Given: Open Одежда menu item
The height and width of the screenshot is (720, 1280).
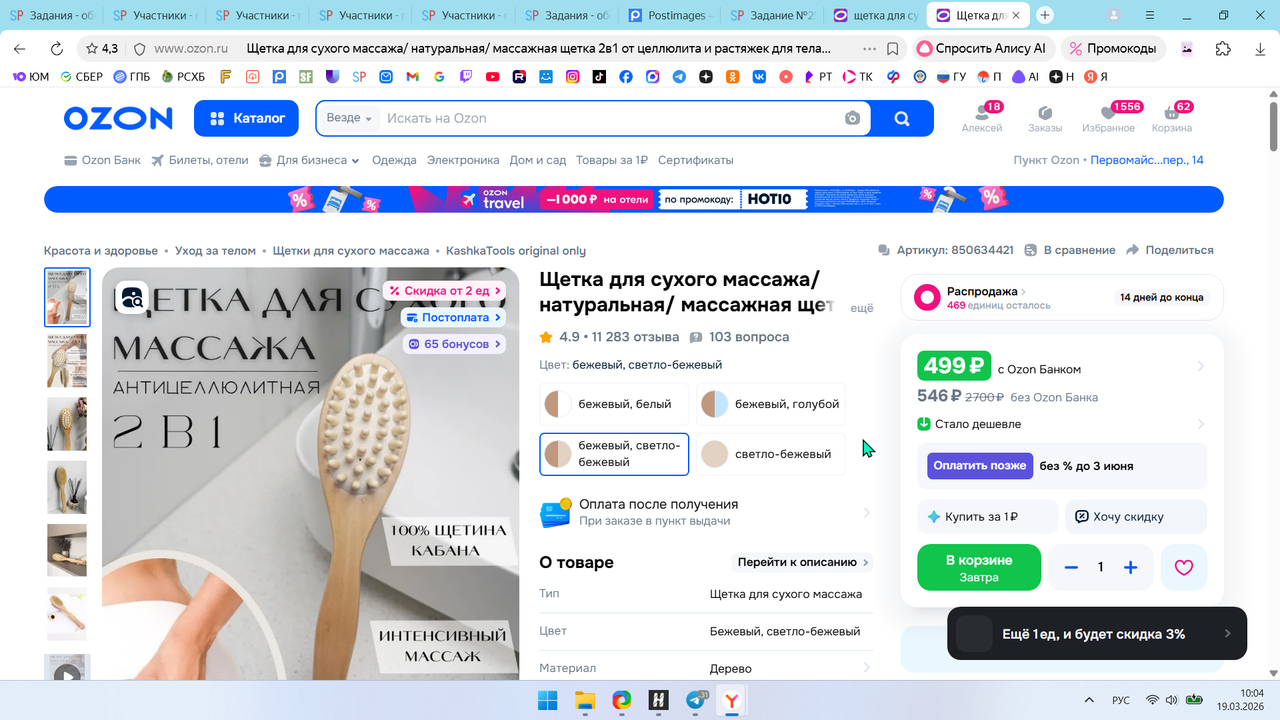Looking at the screenshot, I should [394, 160].
